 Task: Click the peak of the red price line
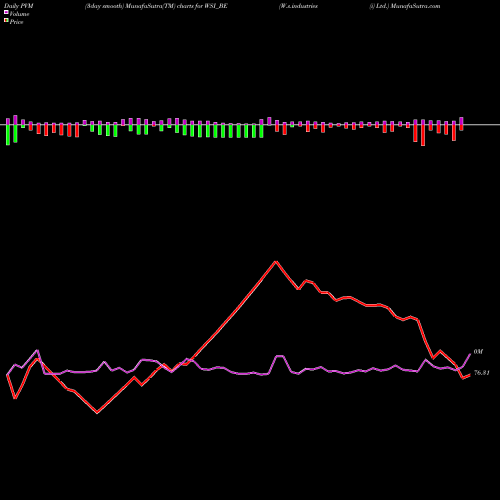[276, 262]
